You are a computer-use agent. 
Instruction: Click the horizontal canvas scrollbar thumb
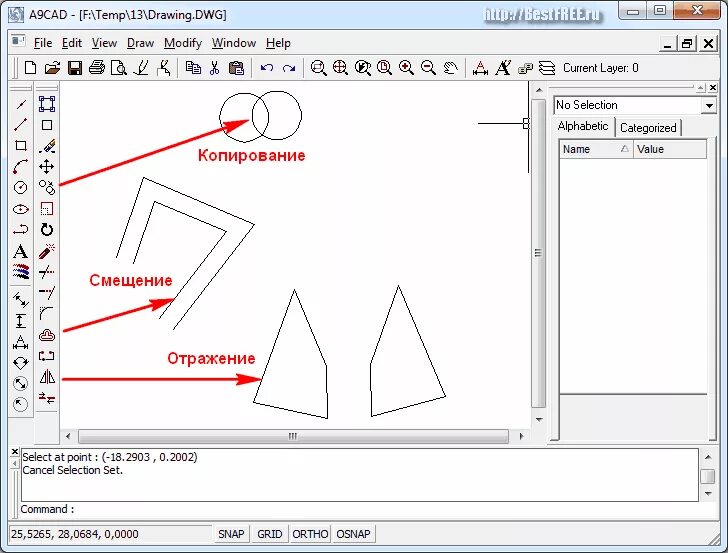tap(293, 436)
